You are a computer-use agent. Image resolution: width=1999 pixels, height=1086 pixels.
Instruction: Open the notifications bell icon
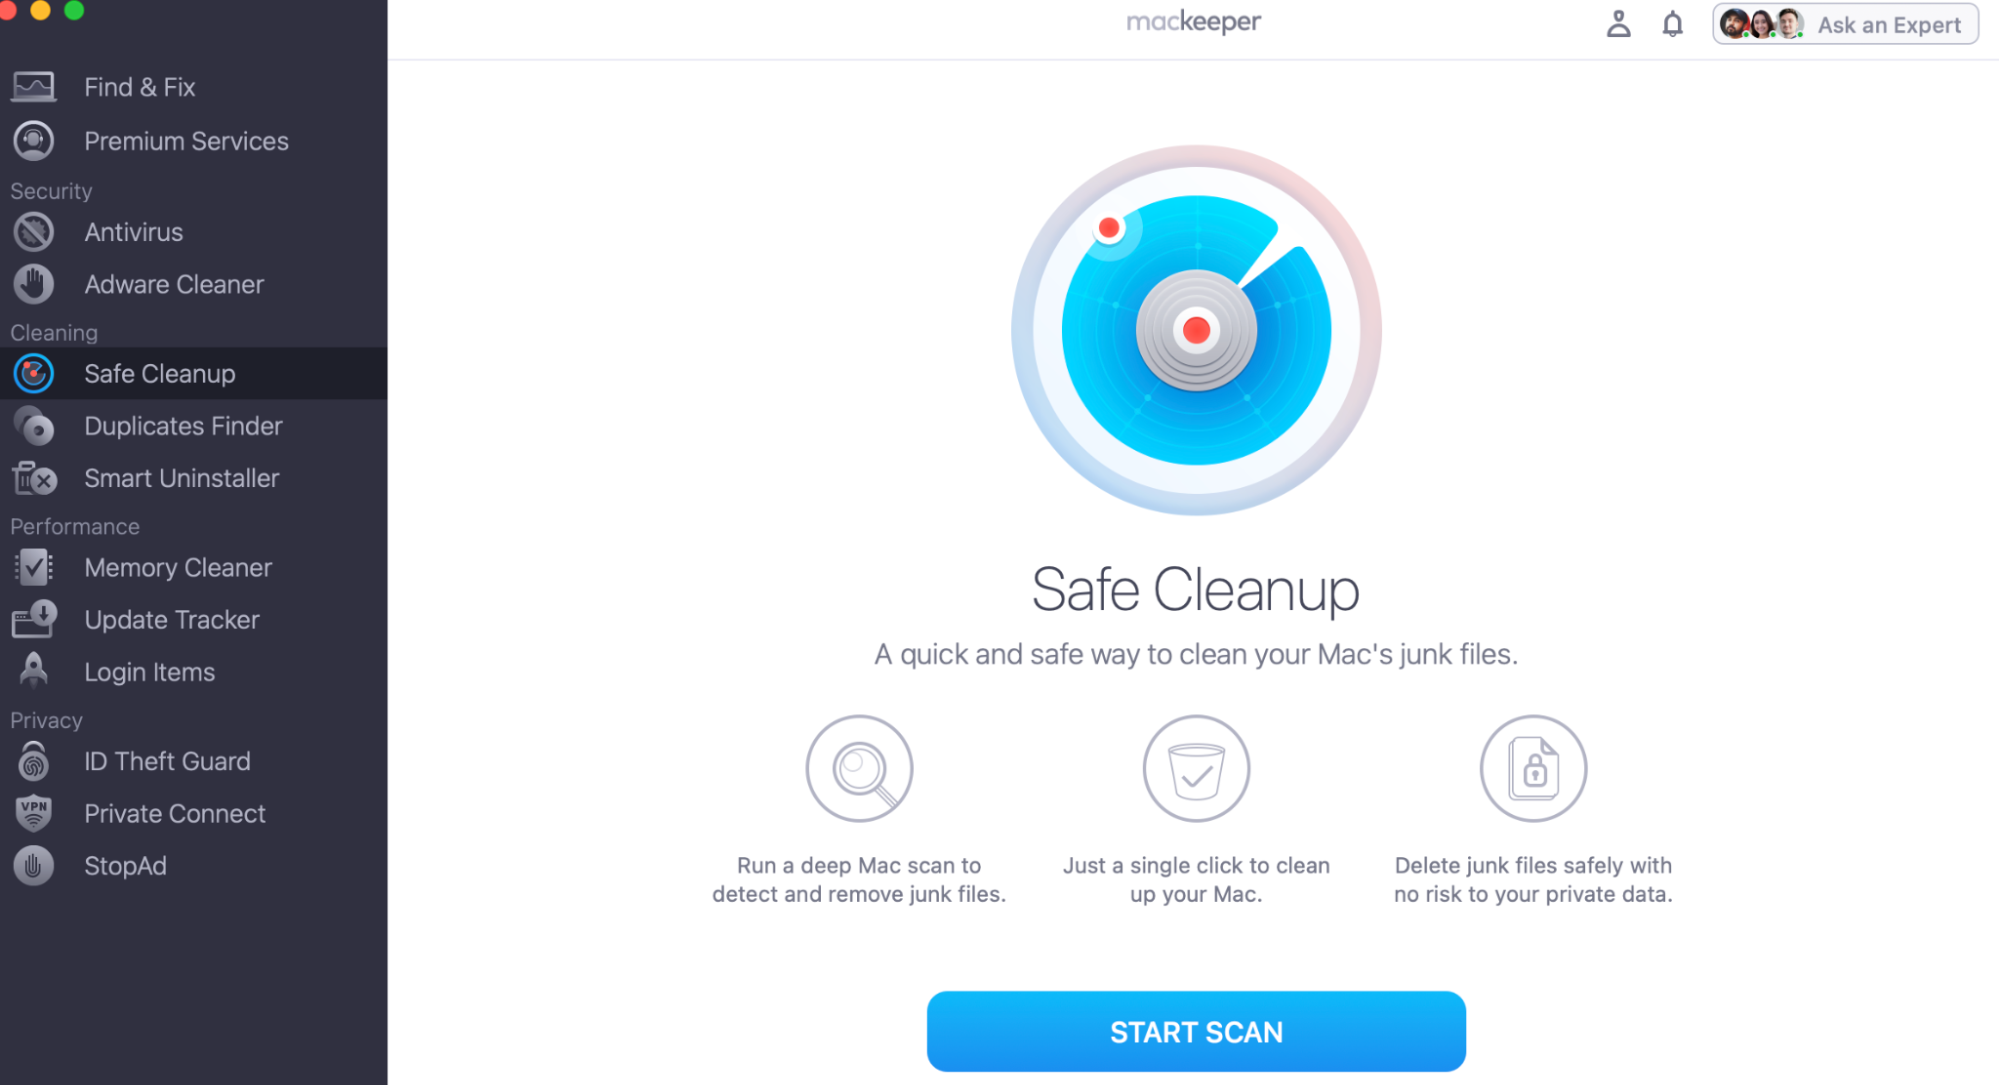tap(1672, 24)
